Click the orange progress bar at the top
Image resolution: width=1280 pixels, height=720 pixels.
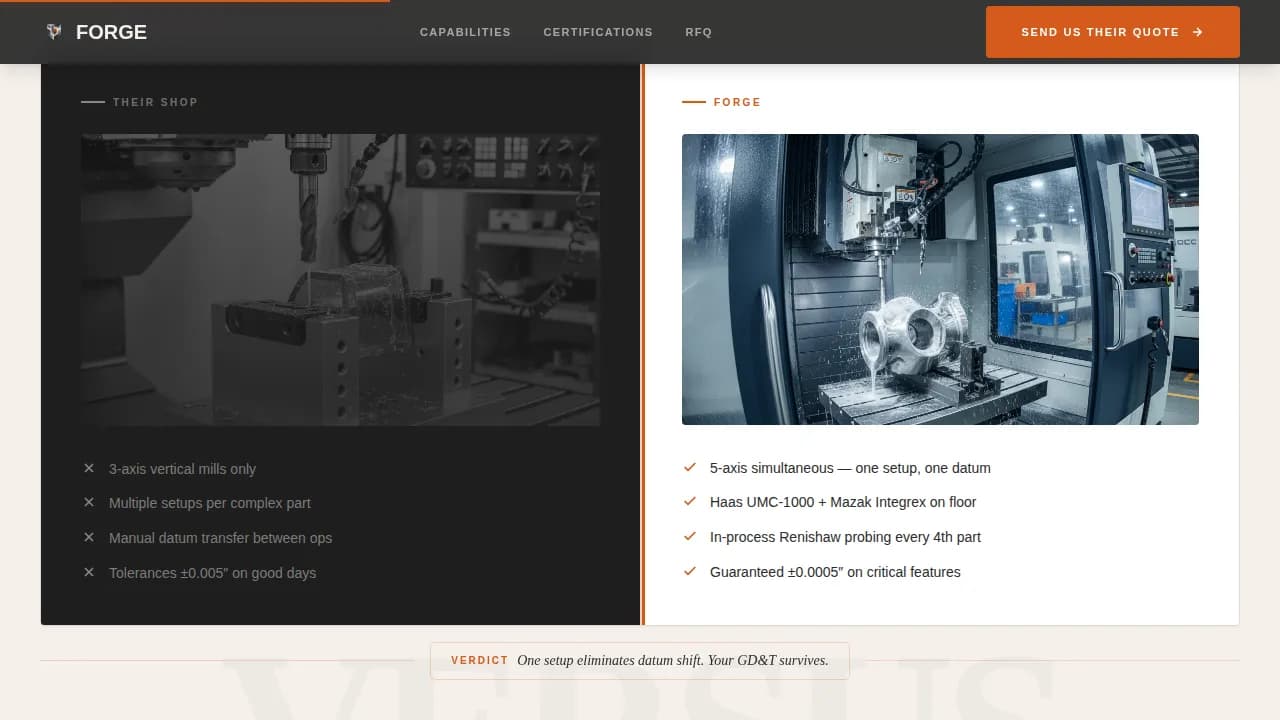195,2
